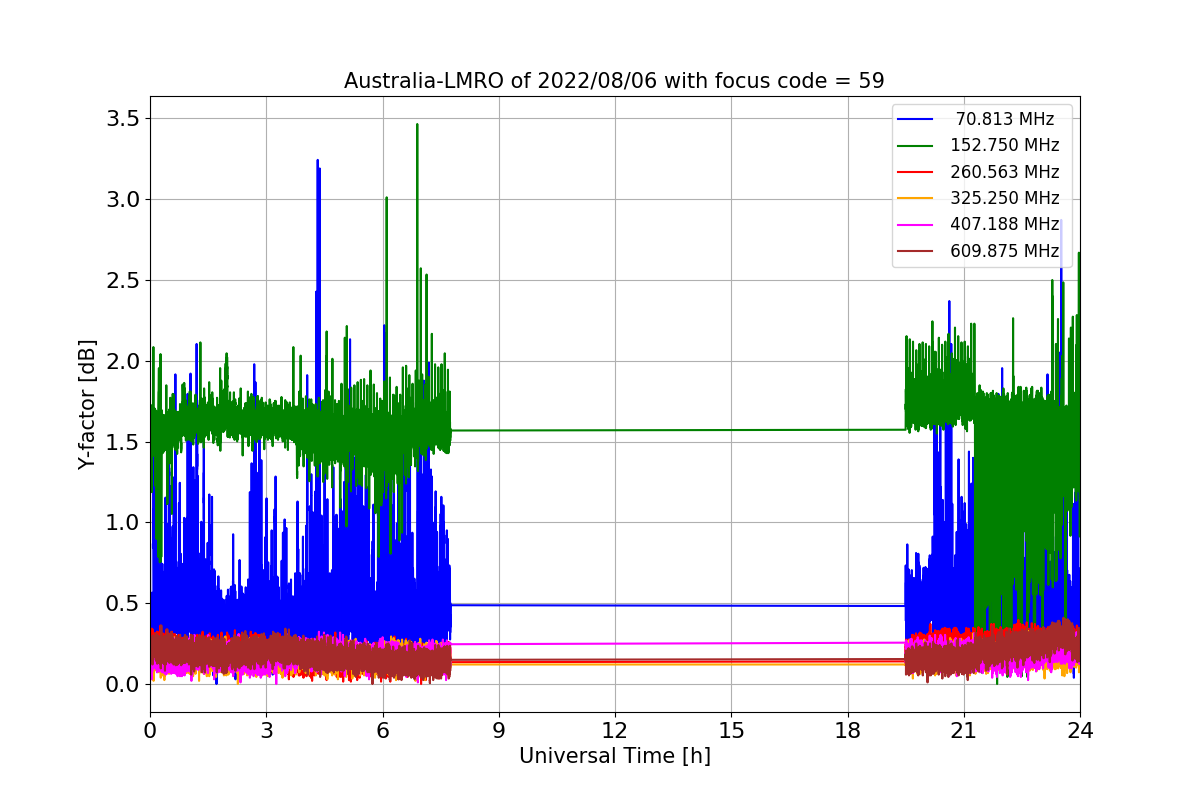This screenshot has height=800, width=1200.
Task: Click the orange legend line for 325.250 MHz
Action: pos(916,198)
